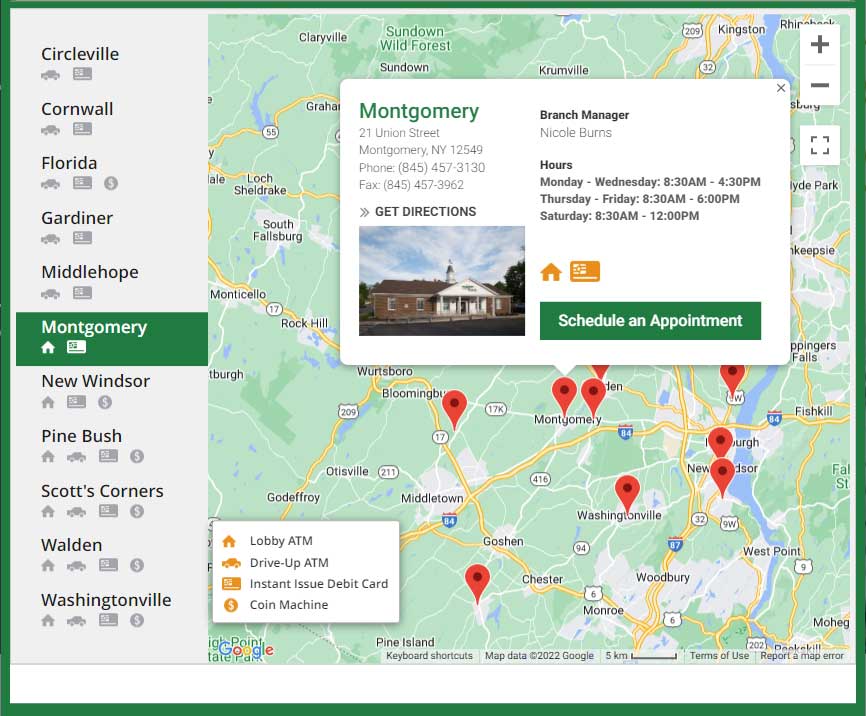The width and height of the screenshot is (866, 716).
Task: Click the Montgomery branch photo
Action: pos(442,281)
